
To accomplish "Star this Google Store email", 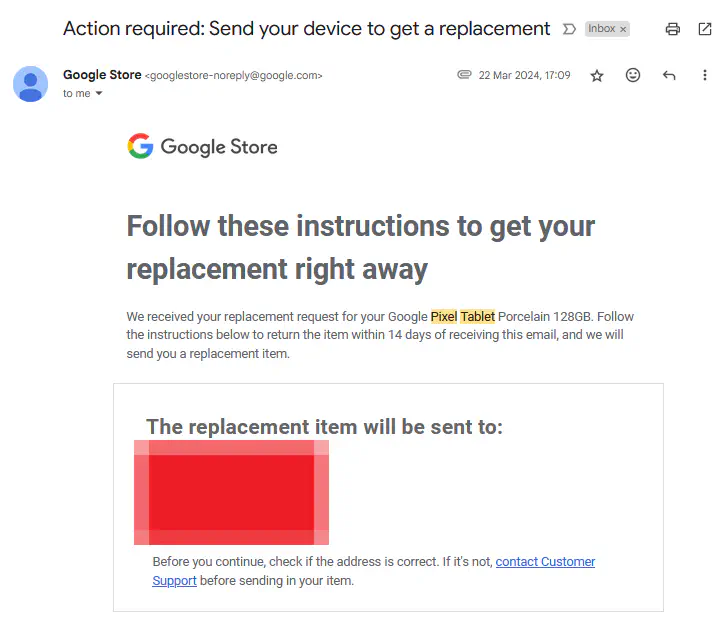I will pyautogui.click(x=597, y=75).
